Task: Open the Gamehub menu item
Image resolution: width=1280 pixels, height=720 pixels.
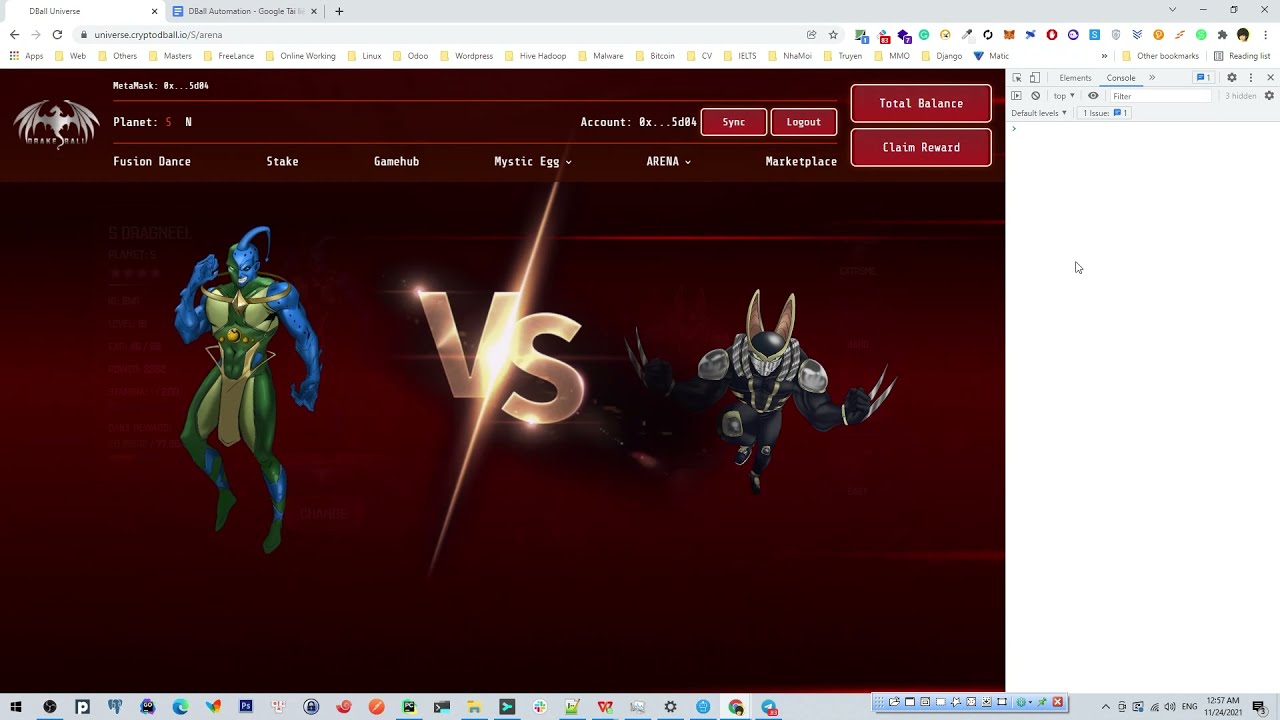Action: 396,161
